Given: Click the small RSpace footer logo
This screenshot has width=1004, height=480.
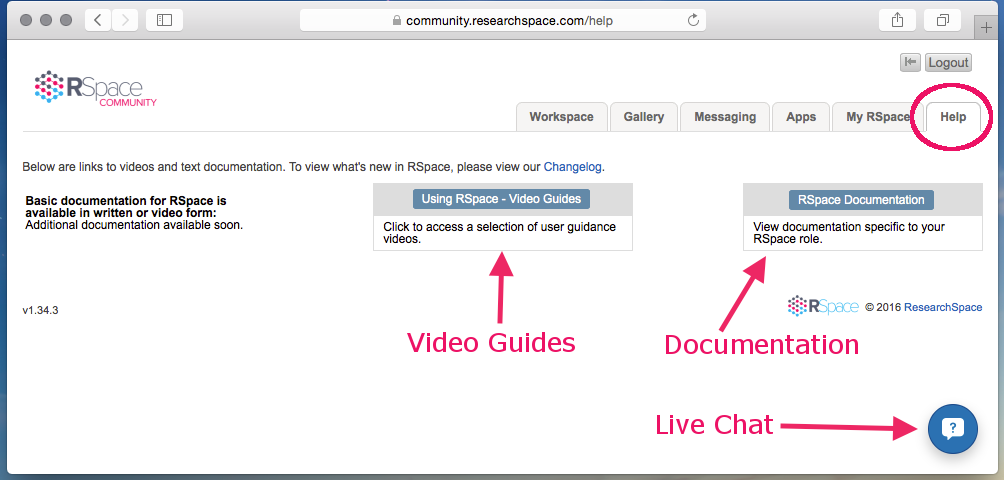Looking at the screenshot, I should 823,306.
